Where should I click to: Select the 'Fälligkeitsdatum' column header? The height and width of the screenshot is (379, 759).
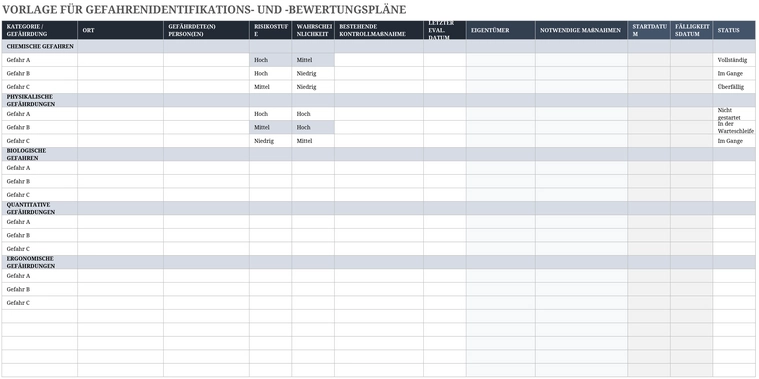click(x=691, y=30)
